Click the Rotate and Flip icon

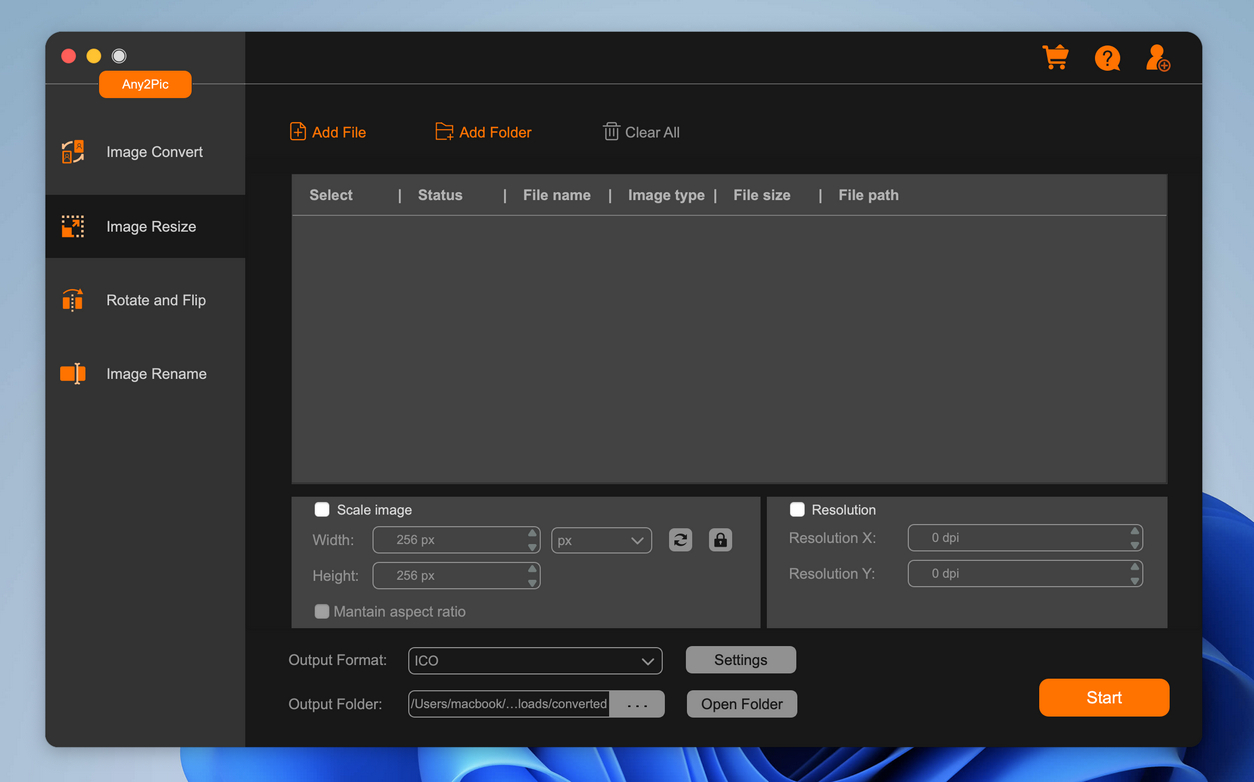tap(73, 300)
